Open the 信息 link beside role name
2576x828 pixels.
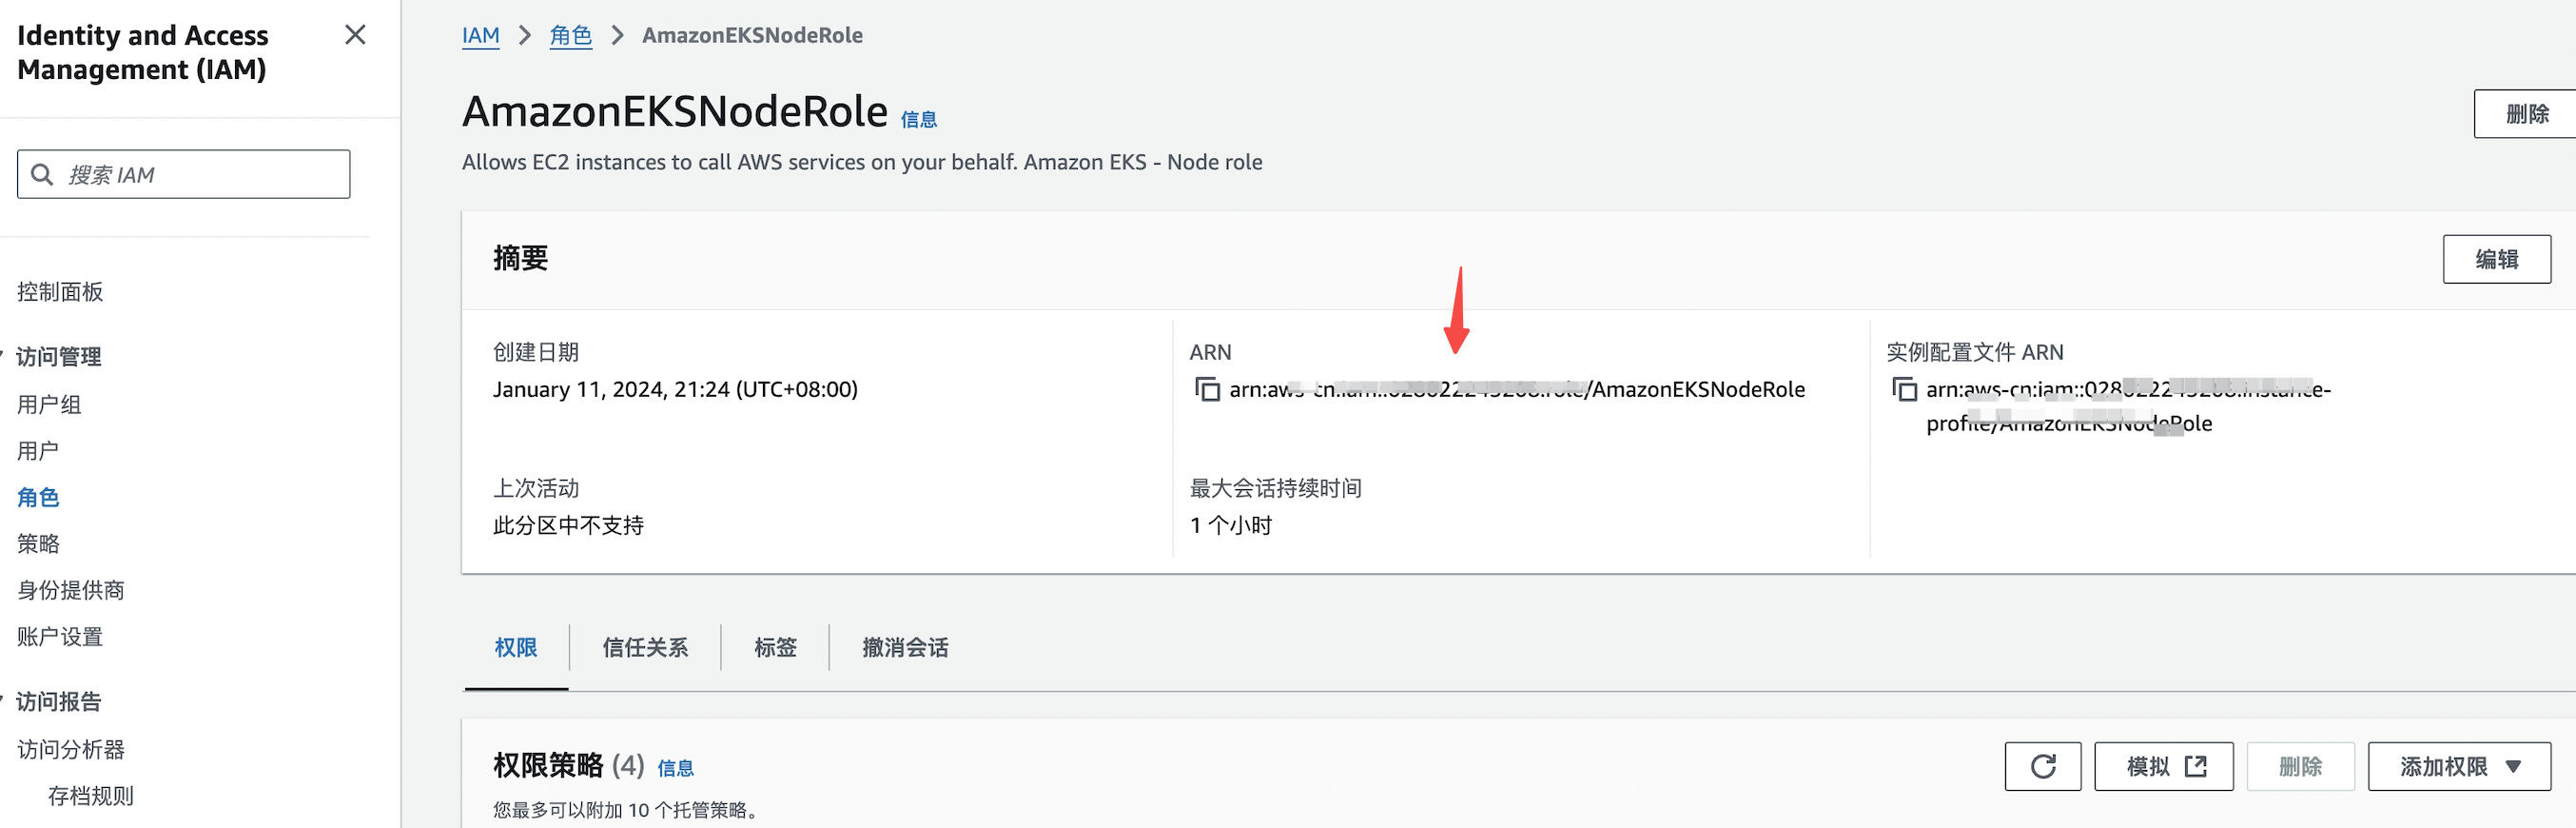pos(918,120)
